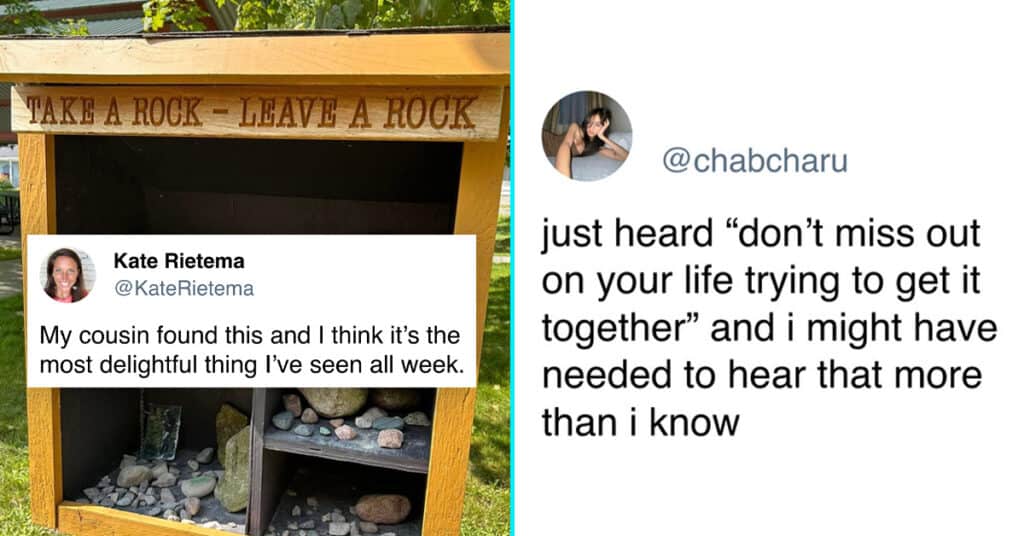Click Kate Rietema's profile photo

click(x=68, y=275)
